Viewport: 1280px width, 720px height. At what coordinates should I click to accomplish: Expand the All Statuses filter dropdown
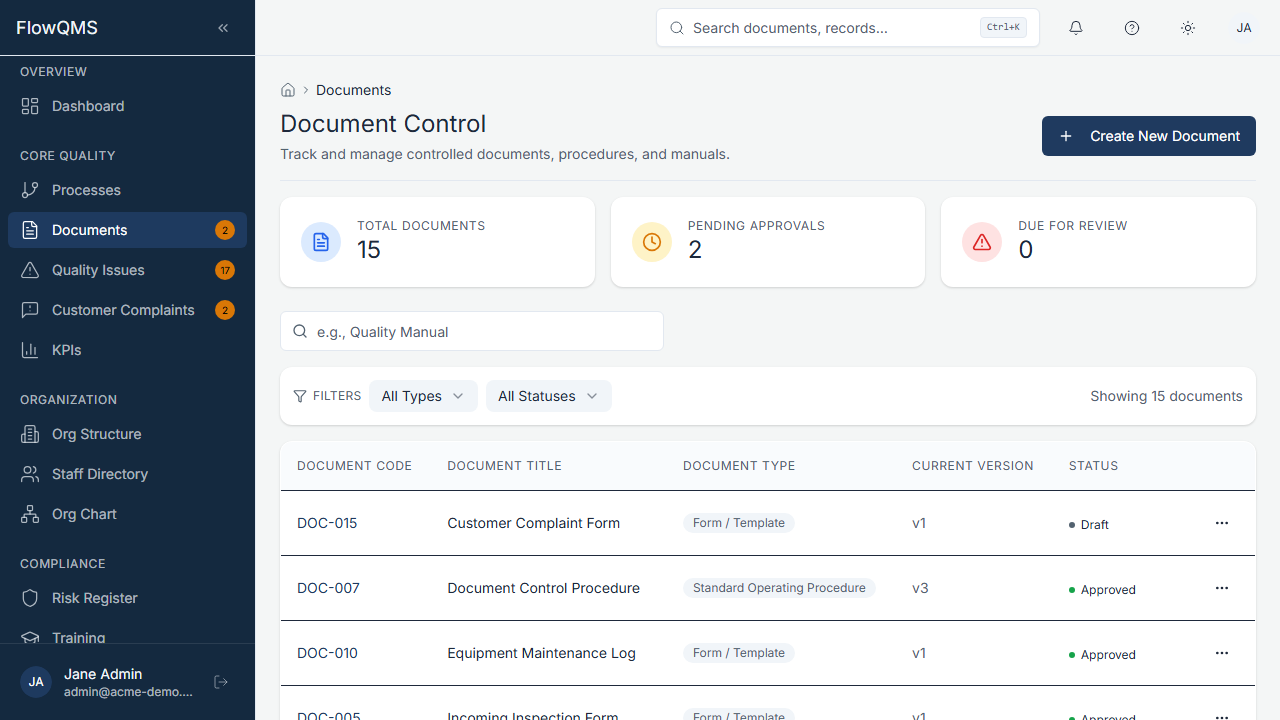(548, 396)
